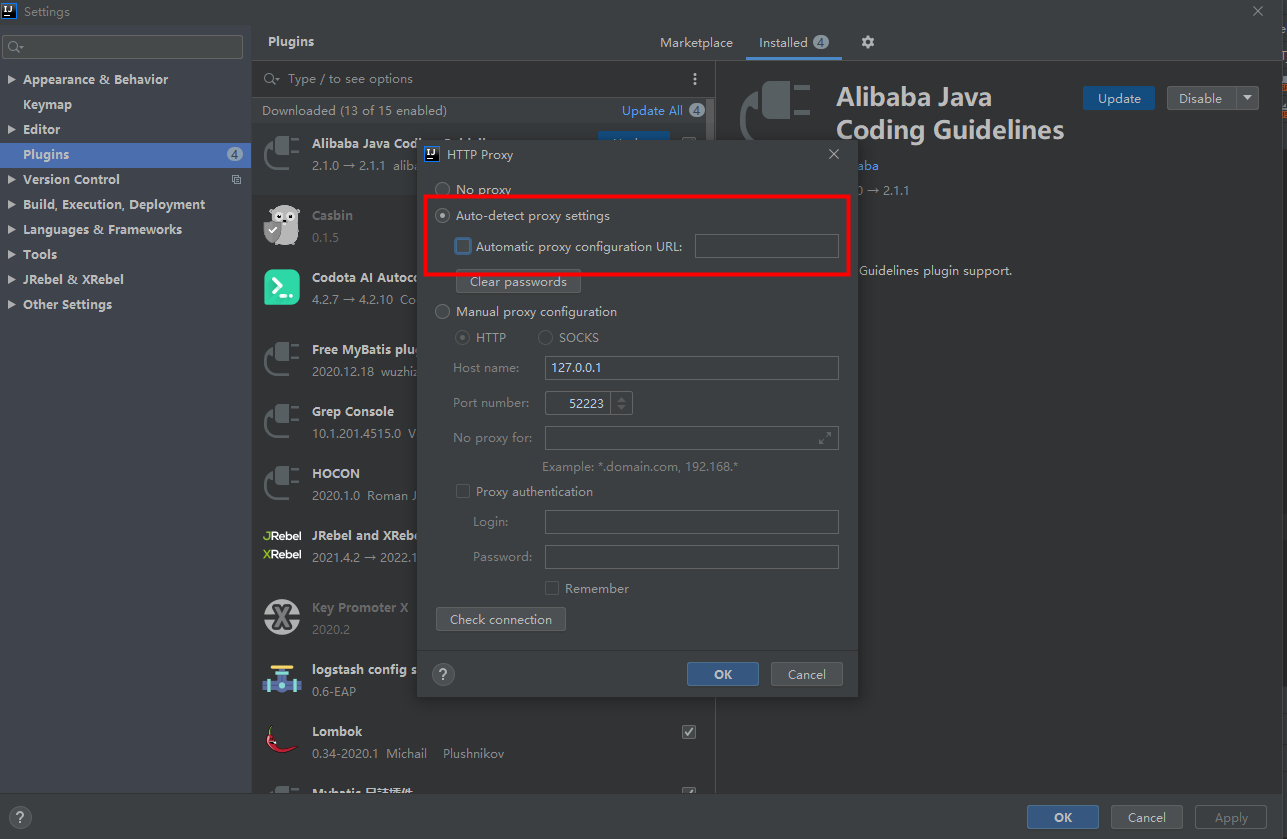
Task: Click Update All plugins link
Action: pyautogui.click(x=652, y=110)
